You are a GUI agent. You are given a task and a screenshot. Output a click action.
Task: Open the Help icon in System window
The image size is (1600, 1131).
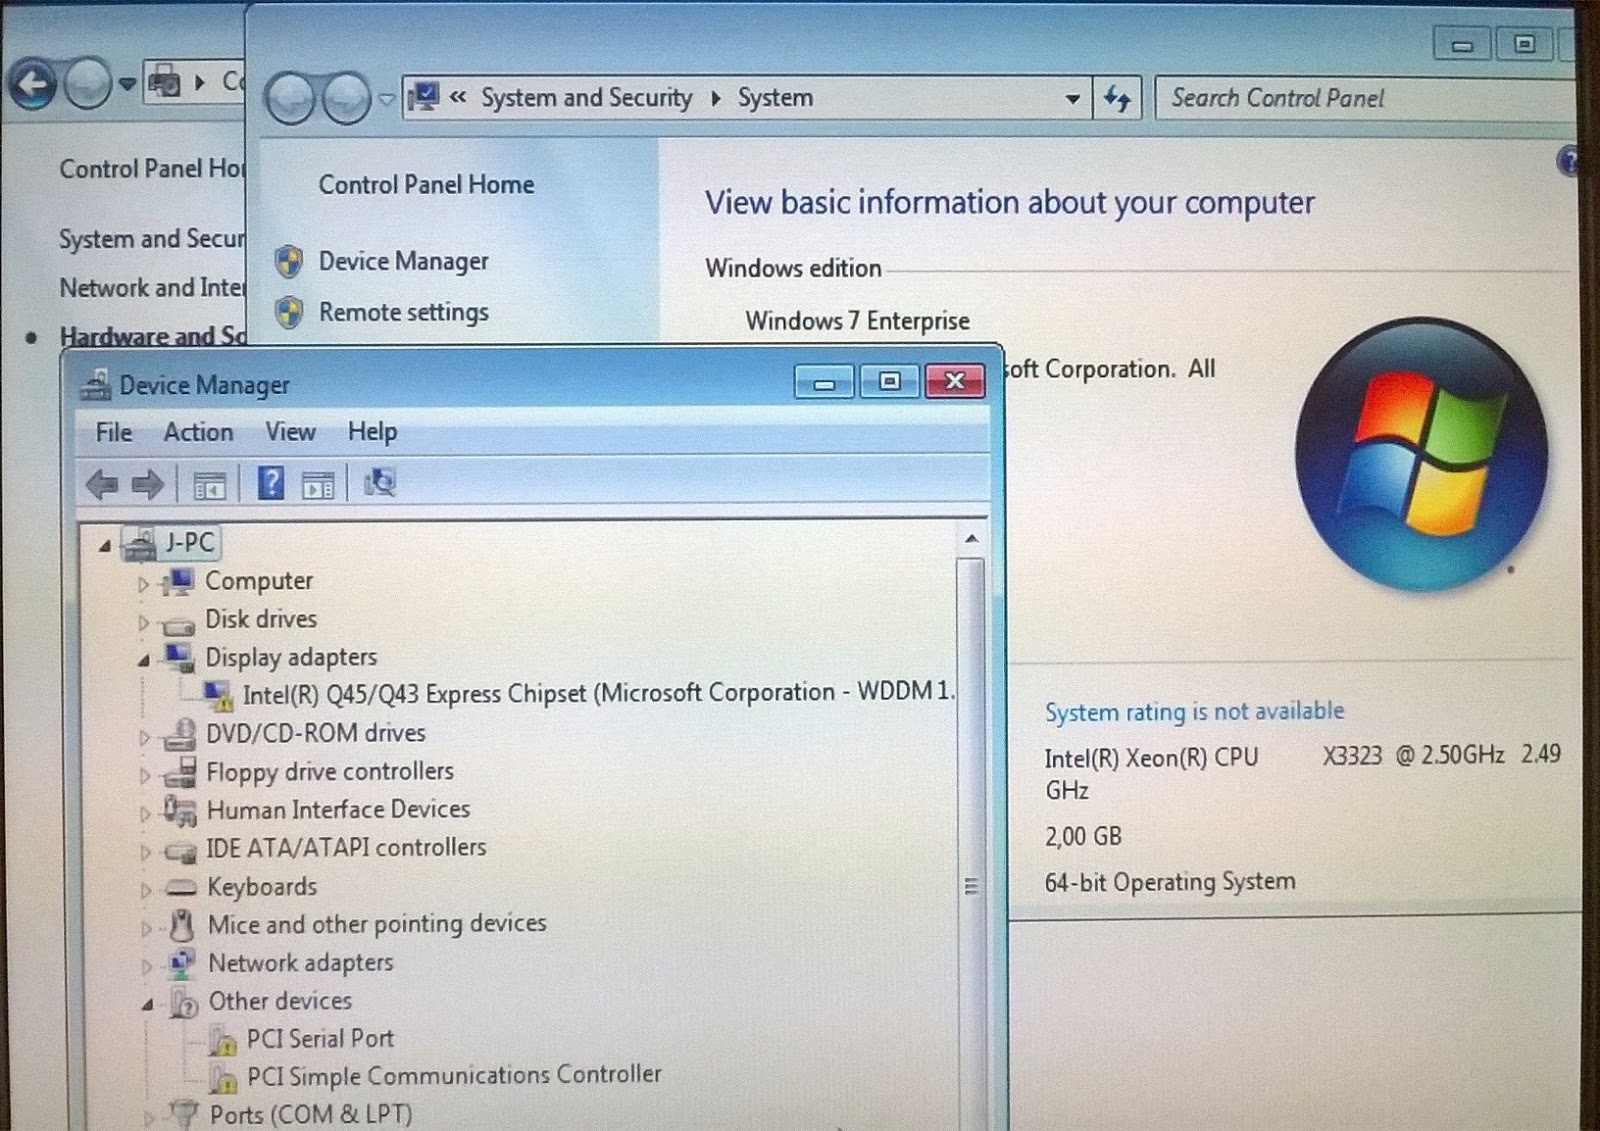1568,161
